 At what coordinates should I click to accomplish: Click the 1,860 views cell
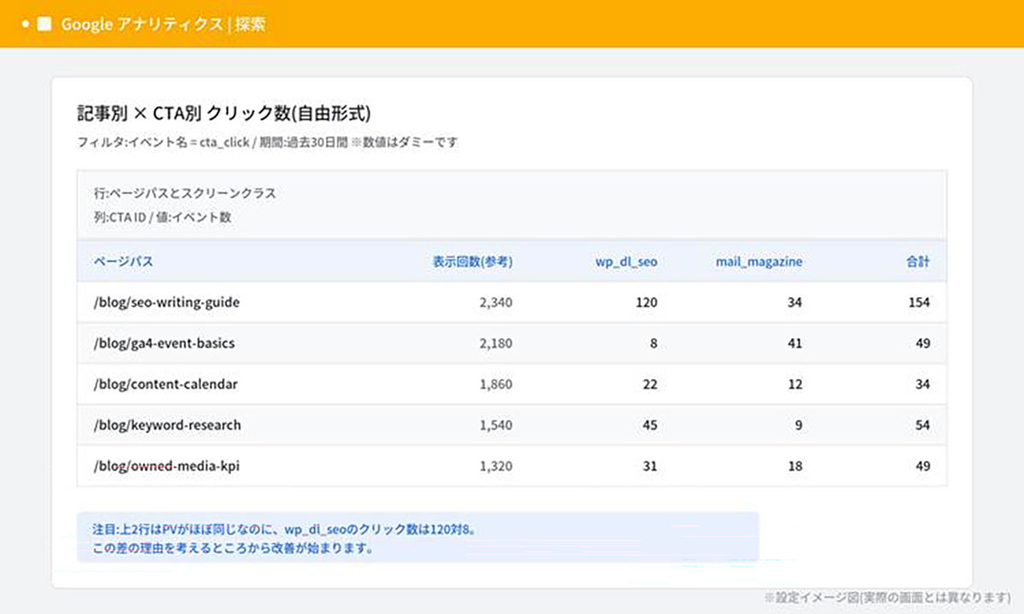(496, 384)
